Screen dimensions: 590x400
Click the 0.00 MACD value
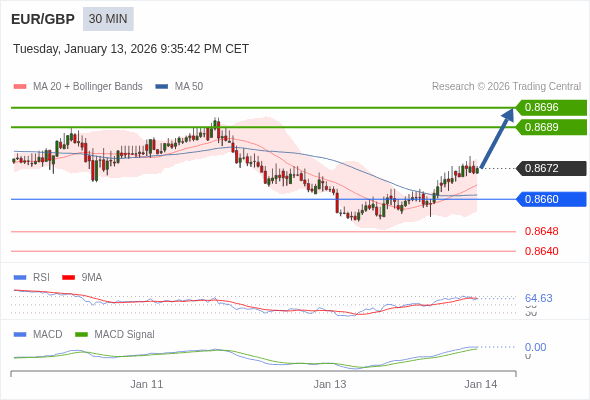click(535, 347)
